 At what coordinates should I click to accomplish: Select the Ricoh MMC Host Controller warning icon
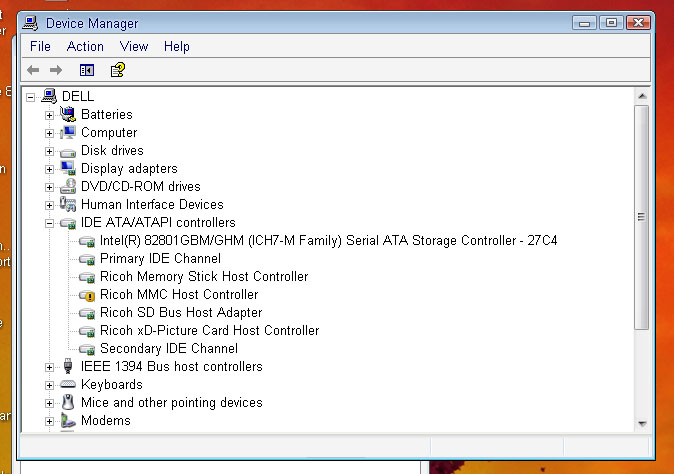pyautogui.click(x=87, y=295)
